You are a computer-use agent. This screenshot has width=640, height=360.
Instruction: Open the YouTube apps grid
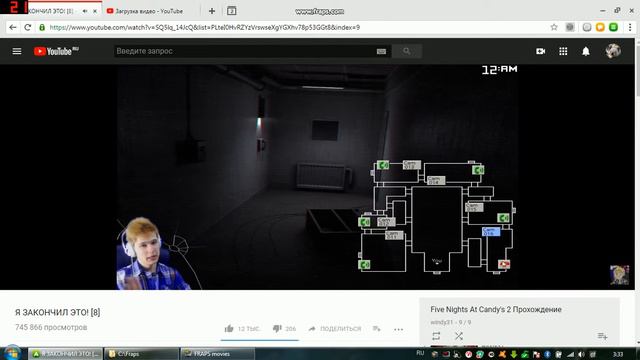click(563, 51)
